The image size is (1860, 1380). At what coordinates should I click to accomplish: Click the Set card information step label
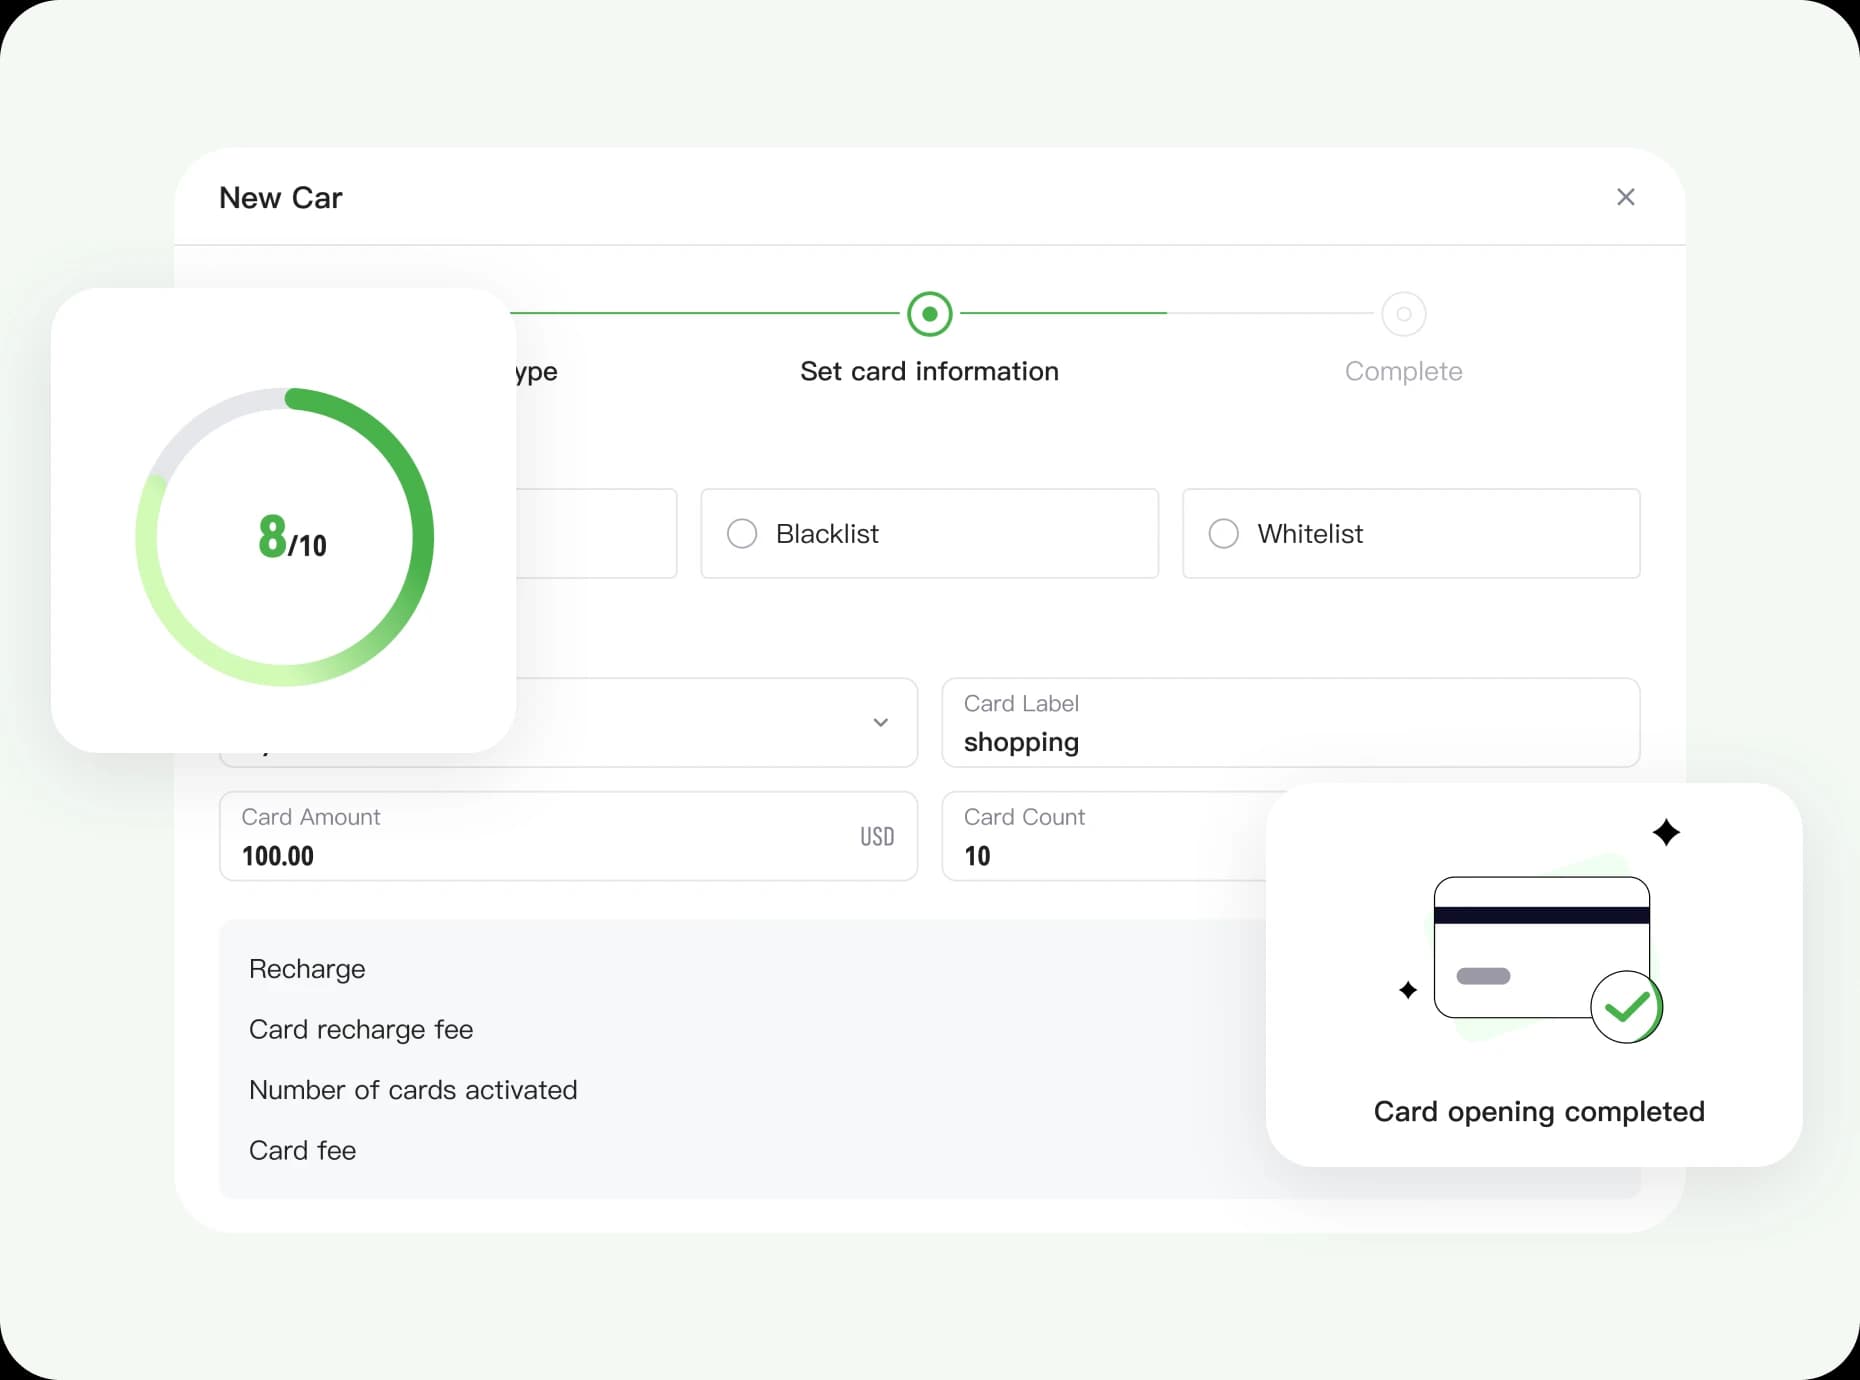[x=929, y=371]
